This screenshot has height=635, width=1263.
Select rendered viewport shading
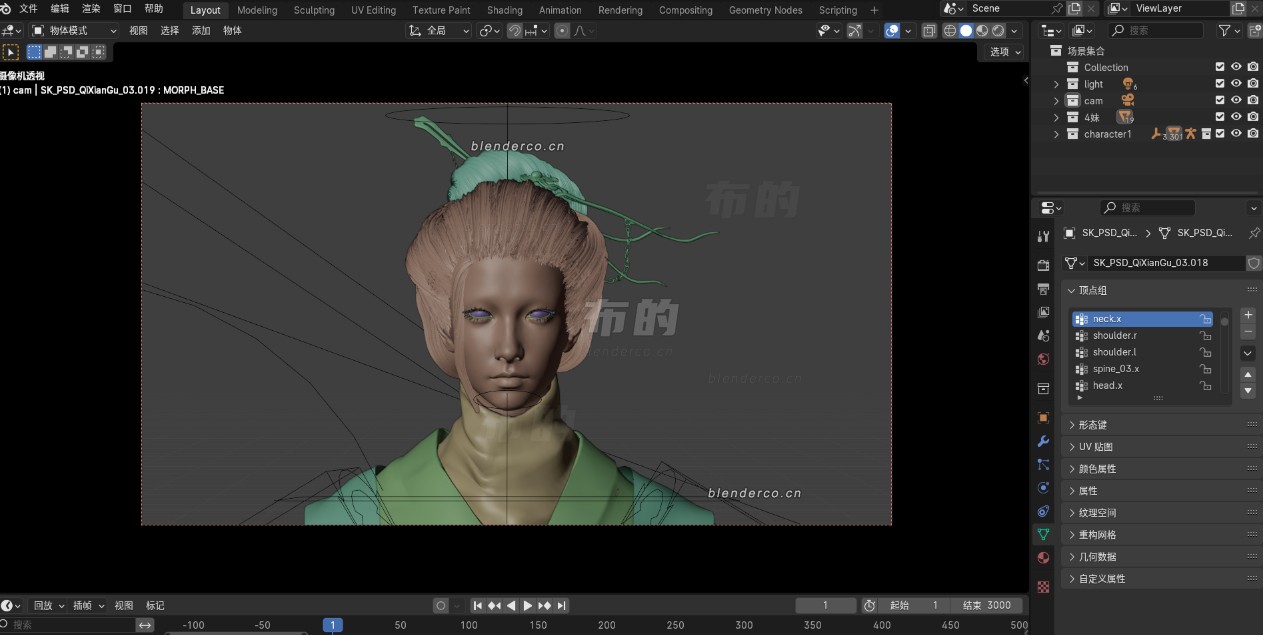click(998, 31)
